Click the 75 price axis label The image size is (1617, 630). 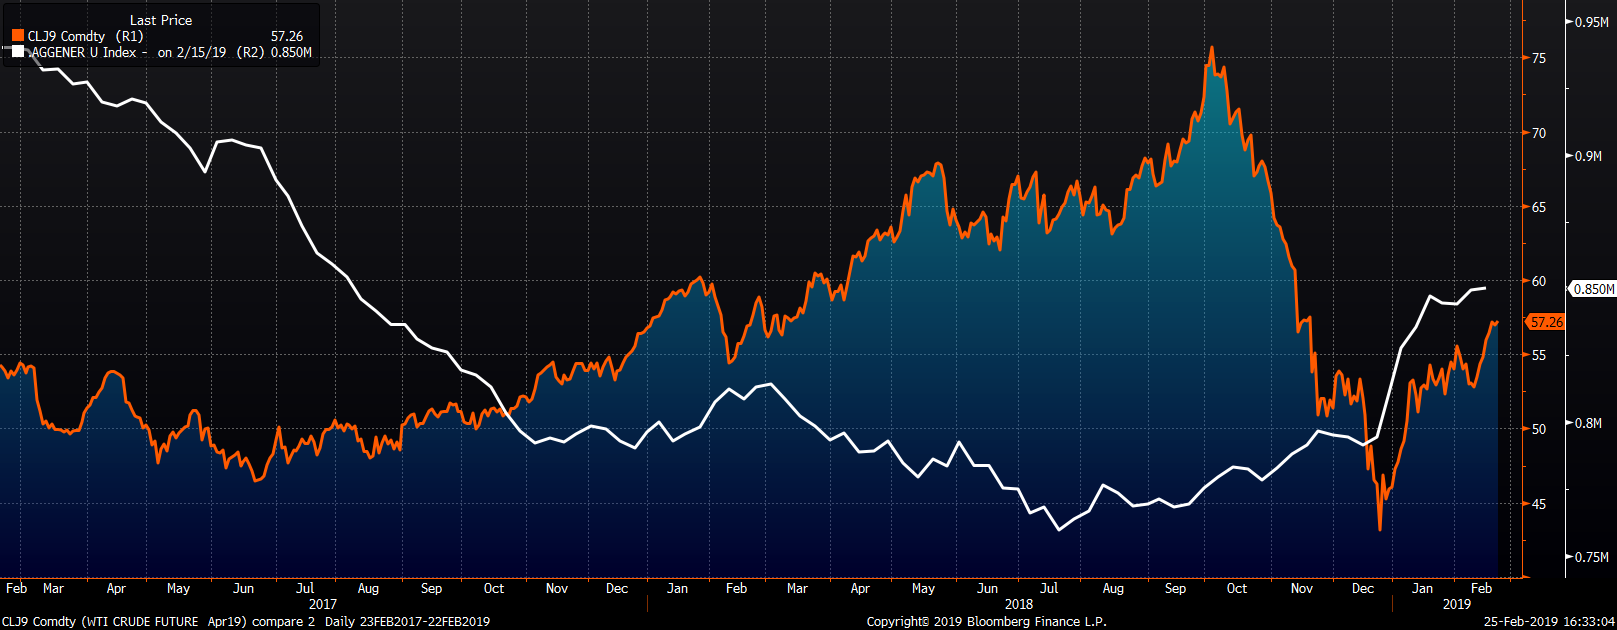(1539, 58)
